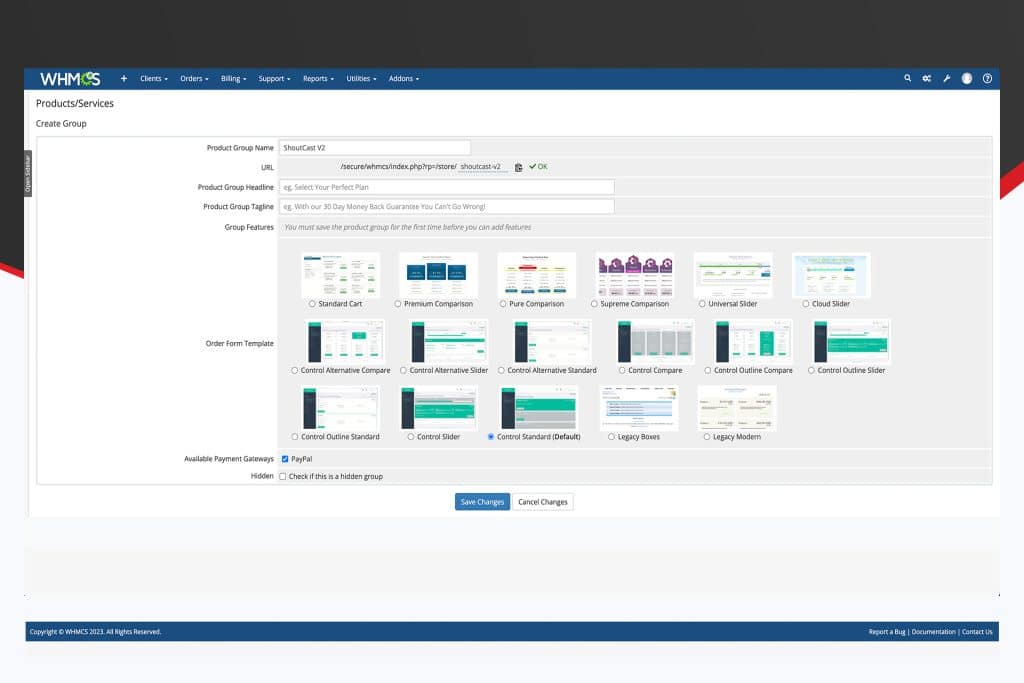Click Save Changes button
The image size is (1024, 683).
coord(482,501)
